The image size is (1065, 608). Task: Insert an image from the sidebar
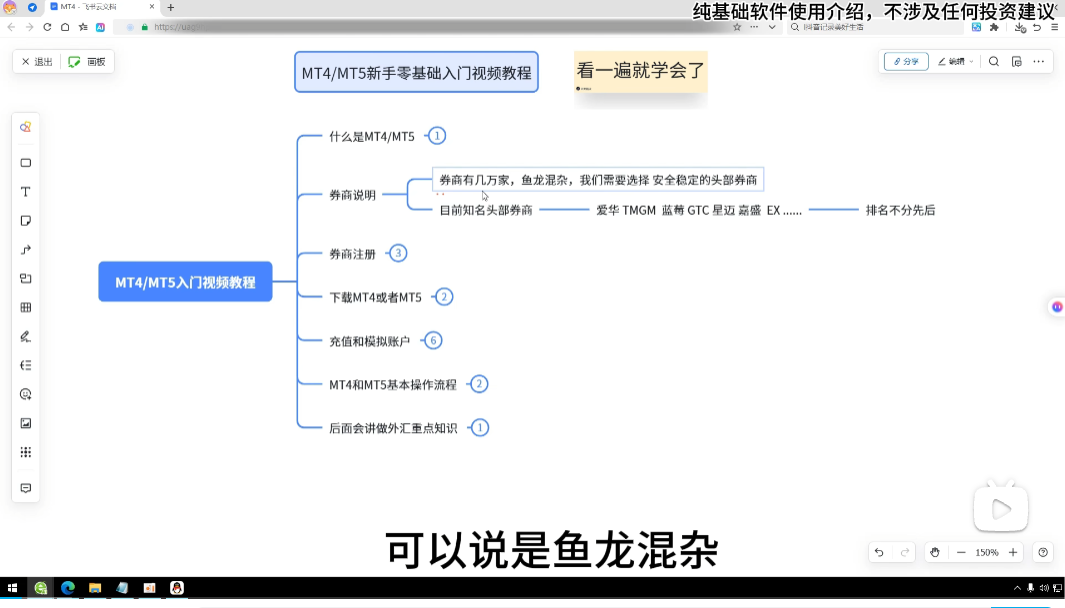pos(26,423)
